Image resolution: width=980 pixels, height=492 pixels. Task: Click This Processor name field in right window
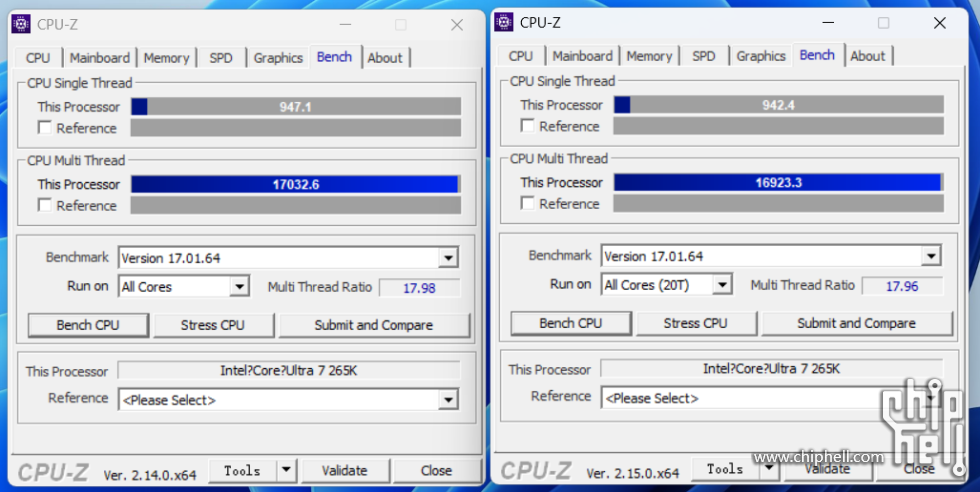[x=772, y=368]
